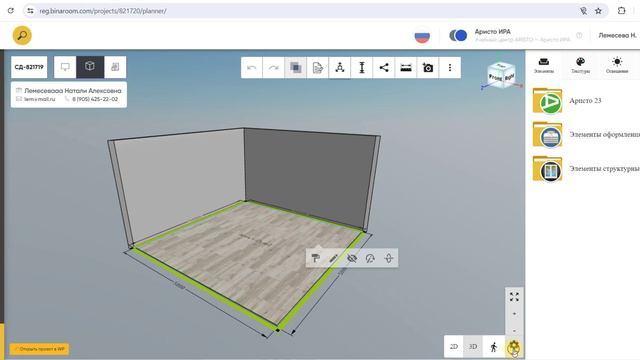640x360 pixels.
Task: Hide the floor with the crossed-eye icon
Action: tap(352, 258)
